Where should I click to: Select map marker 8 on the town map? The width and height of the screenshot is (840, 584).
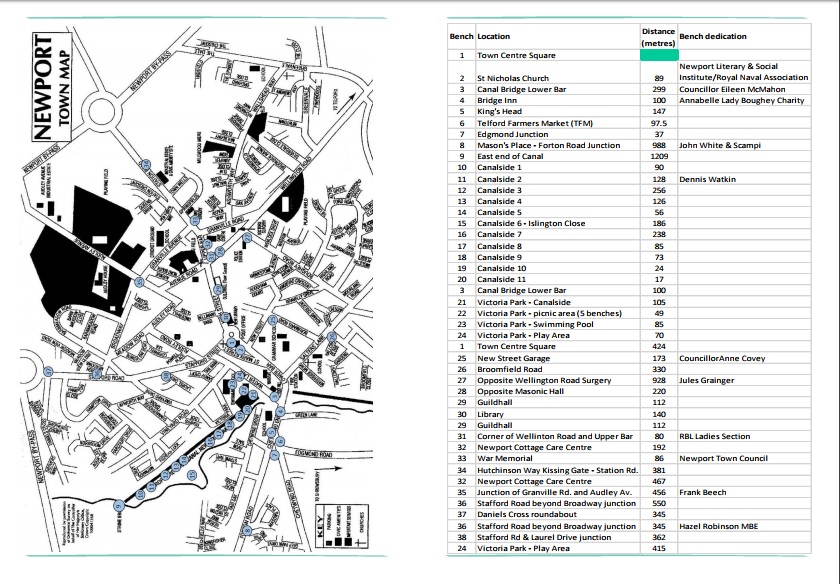click(x=246, y=531)
